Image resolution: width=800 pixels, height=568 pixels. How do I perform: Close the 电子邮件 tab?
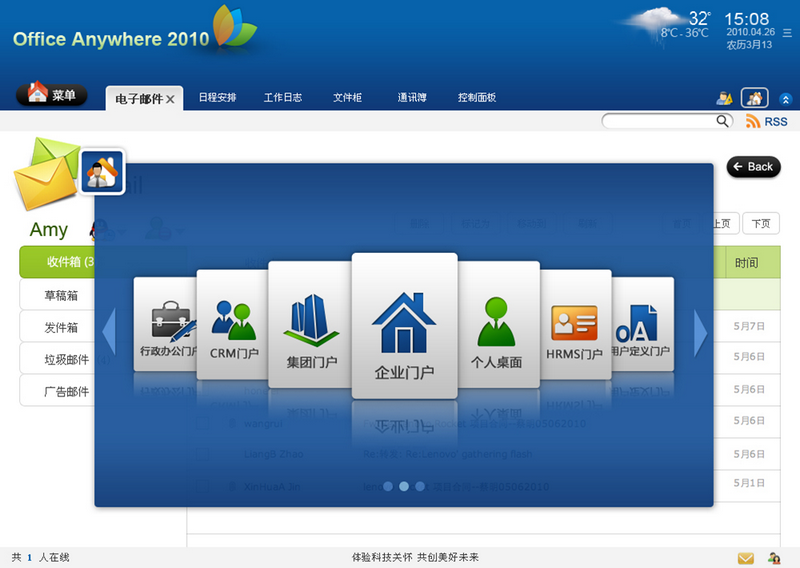point(170,100)
